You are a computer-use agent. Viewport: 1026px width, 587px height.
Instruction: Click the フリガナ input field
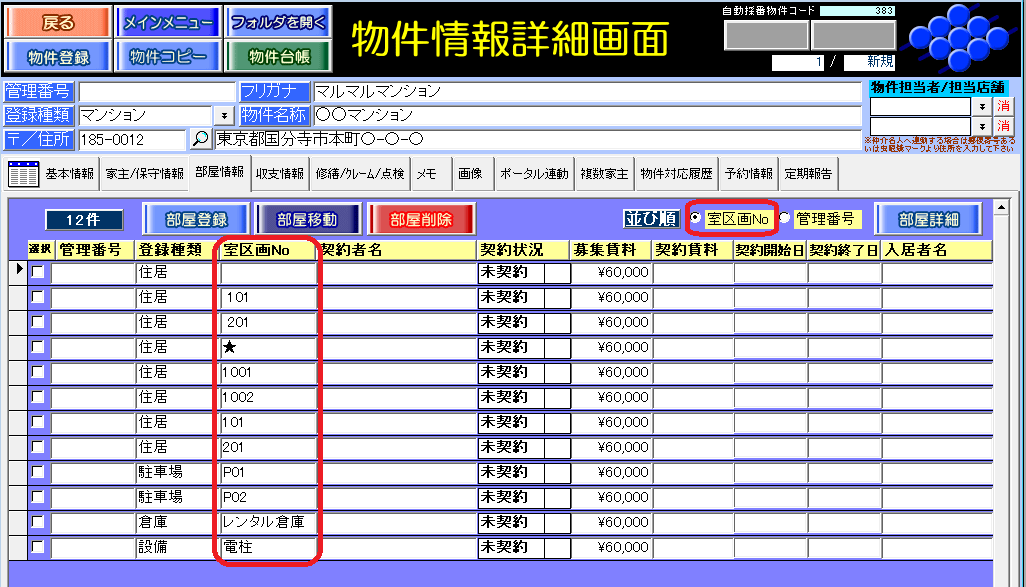click(585, 91)
